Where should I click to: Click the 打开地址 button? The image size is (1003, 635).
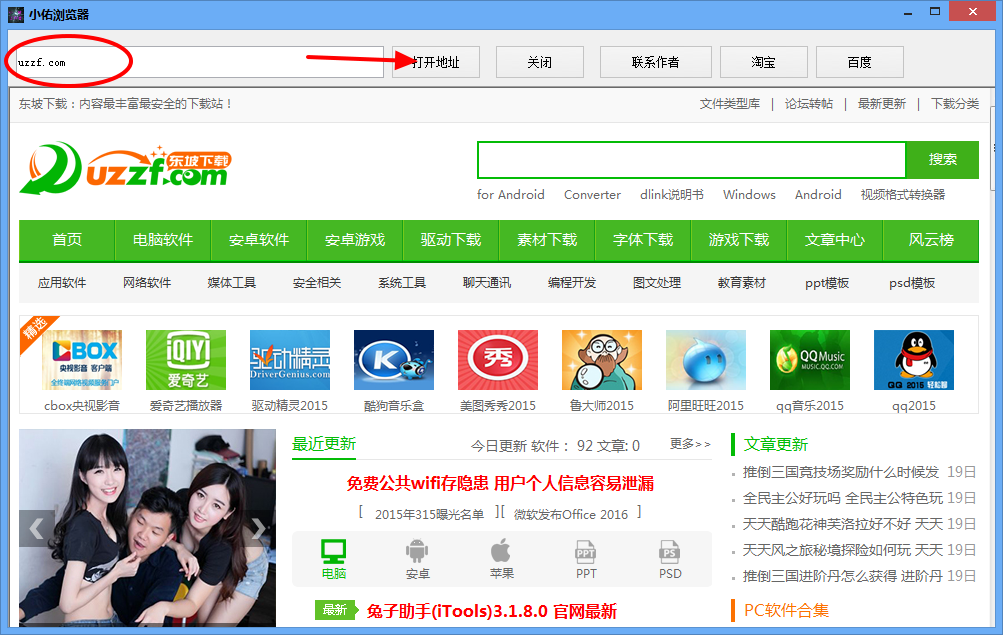point(436,62)
